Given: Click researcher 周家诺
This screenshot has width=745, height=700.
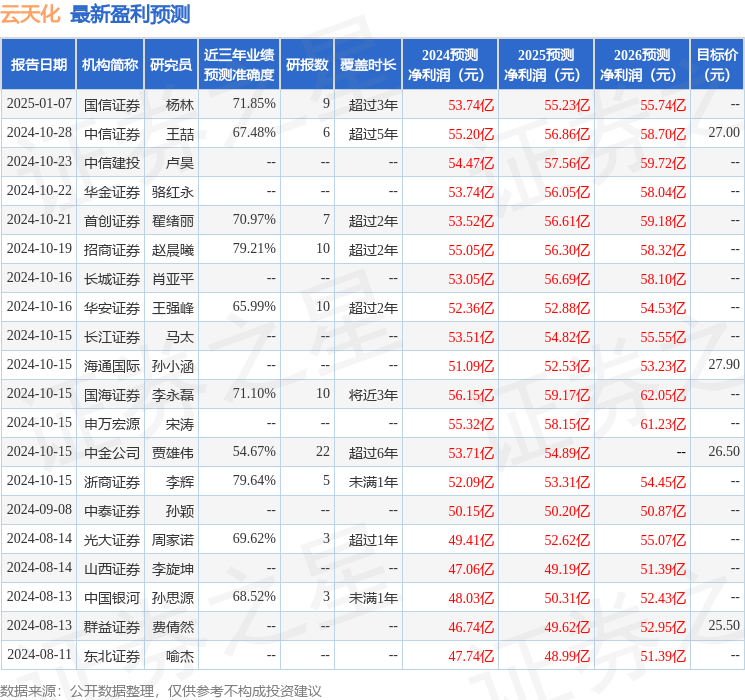Looking at the screenshot, I should 173,540.
